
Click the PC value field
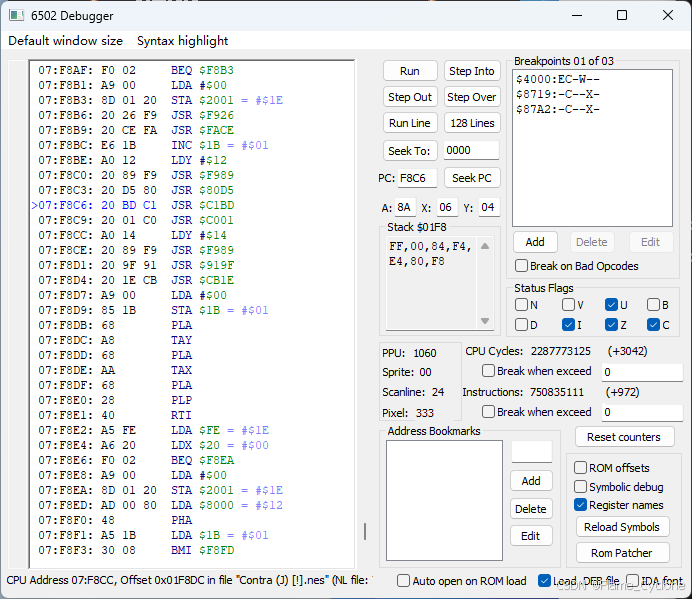click(417, 178)
